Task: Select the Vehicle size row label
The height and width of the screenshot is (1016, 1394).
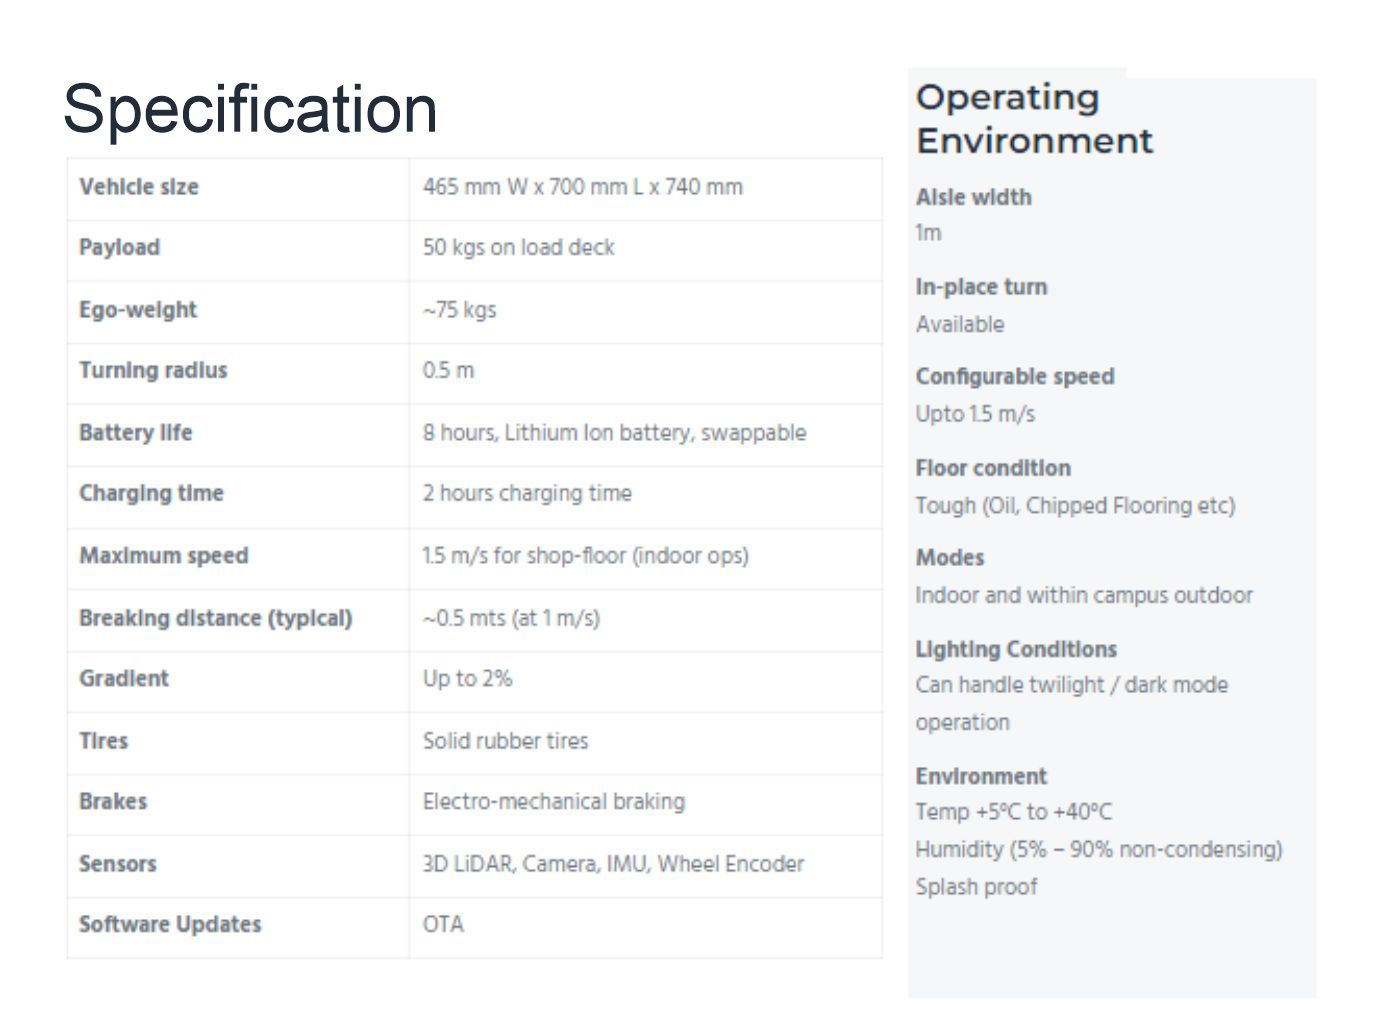Action: click(x=139, y=187)
